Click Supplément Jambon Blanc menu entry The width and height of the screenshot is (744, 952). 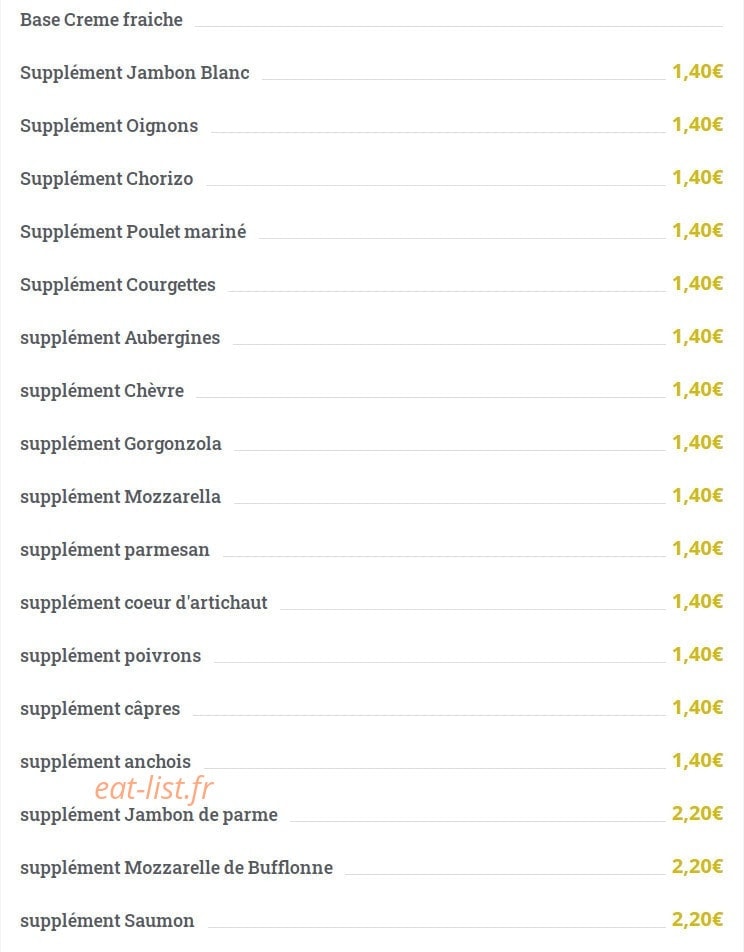click(135, 73)
